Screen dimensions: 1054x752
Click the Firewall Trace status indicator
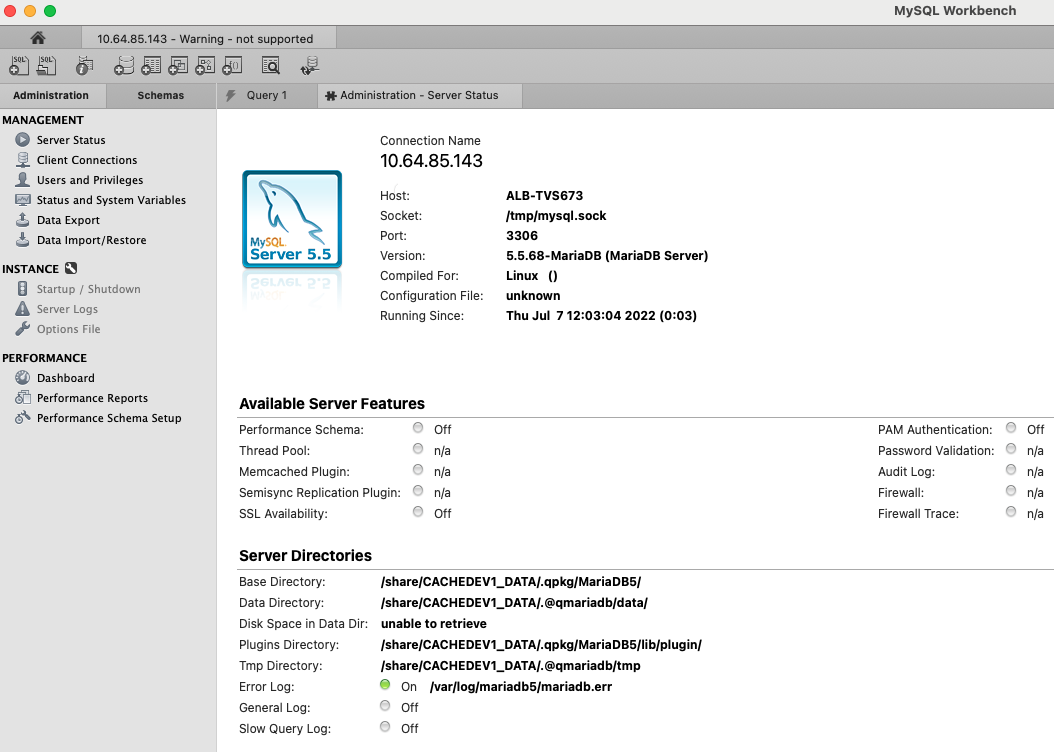pyautogui.click(x=1011, y=512)
